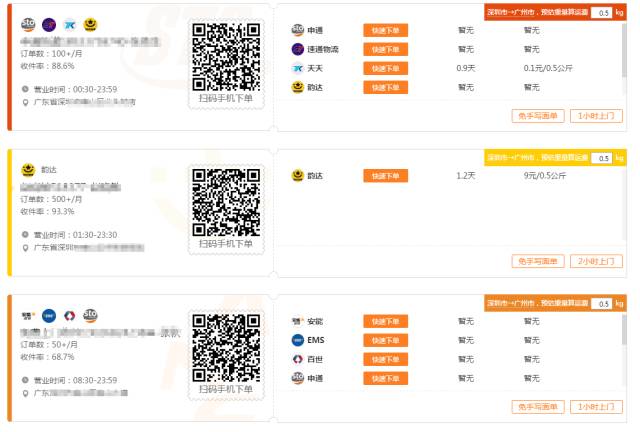
Task: Click QR code in the first card
Action: coord(226,57)
